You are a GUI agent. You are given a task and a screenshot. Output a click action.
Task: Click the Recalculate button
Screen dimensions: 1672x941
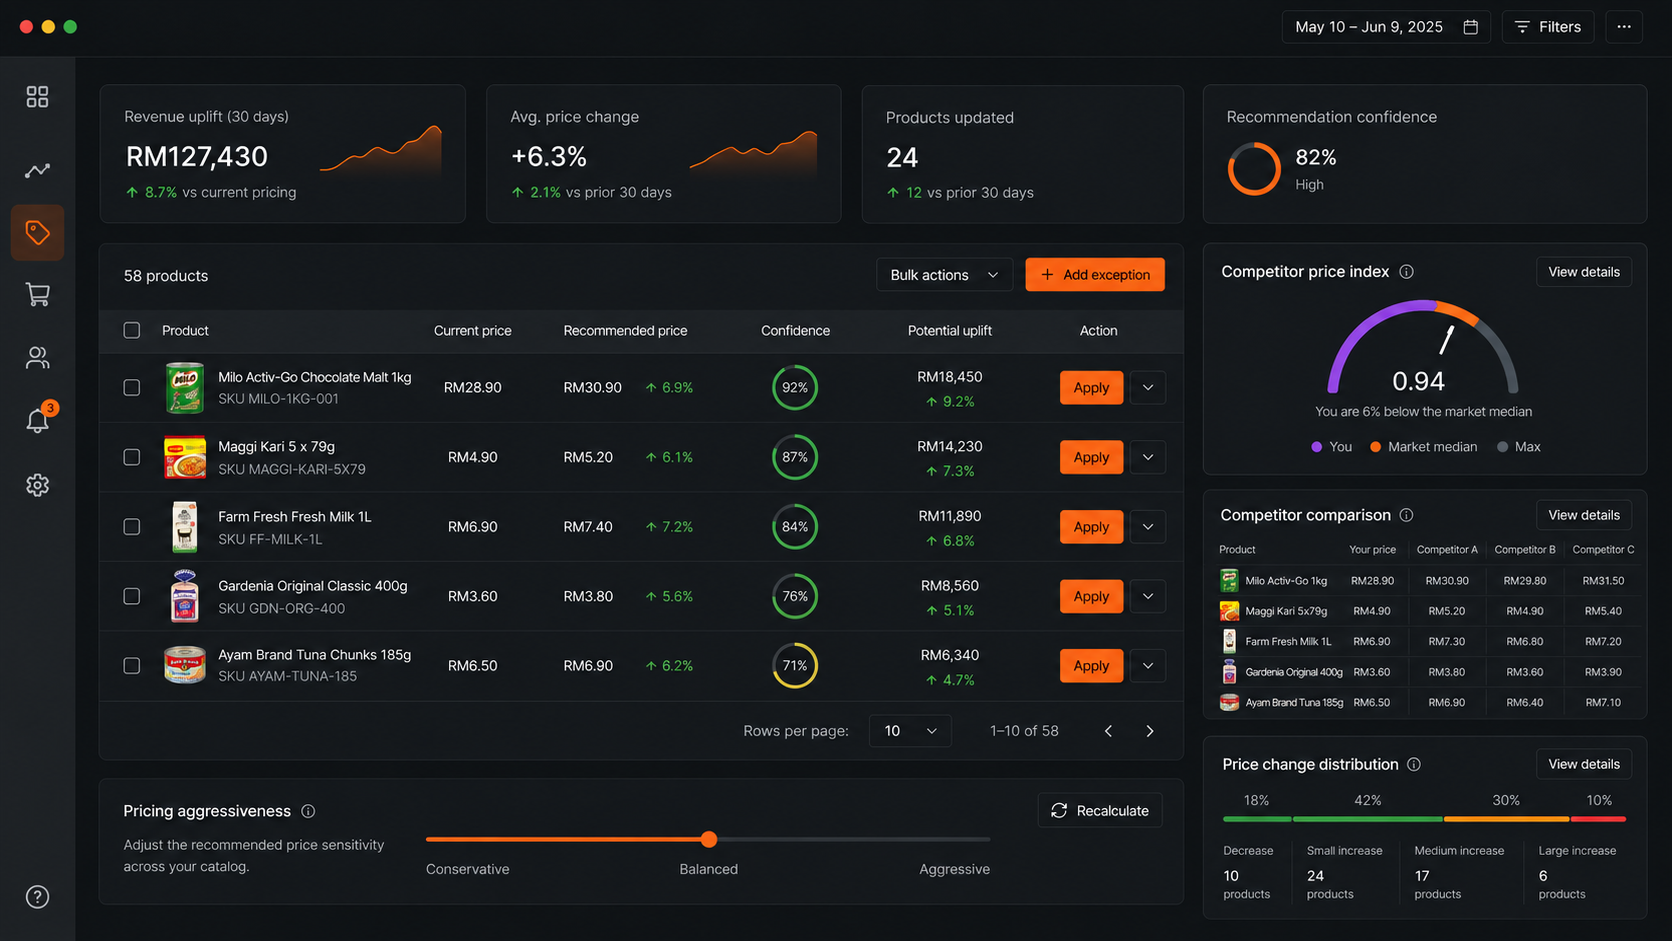(1100, 811)
